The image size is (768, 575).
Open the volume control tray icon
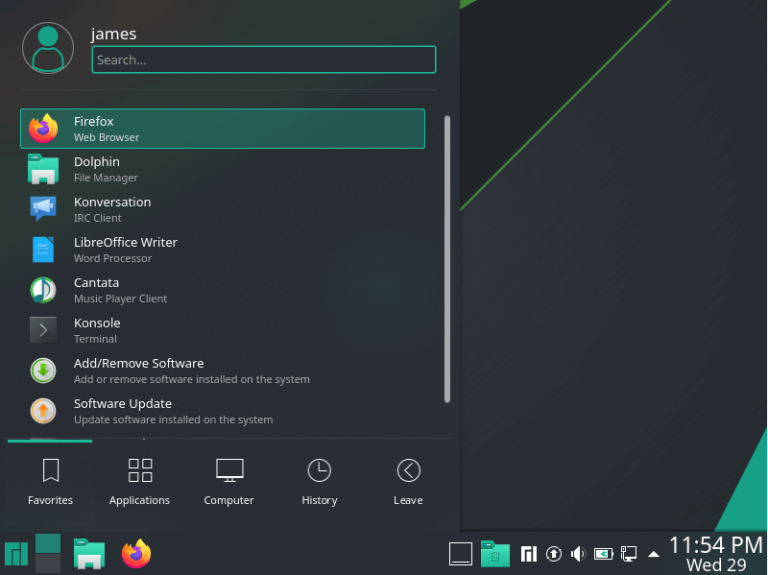coord(578,554)
